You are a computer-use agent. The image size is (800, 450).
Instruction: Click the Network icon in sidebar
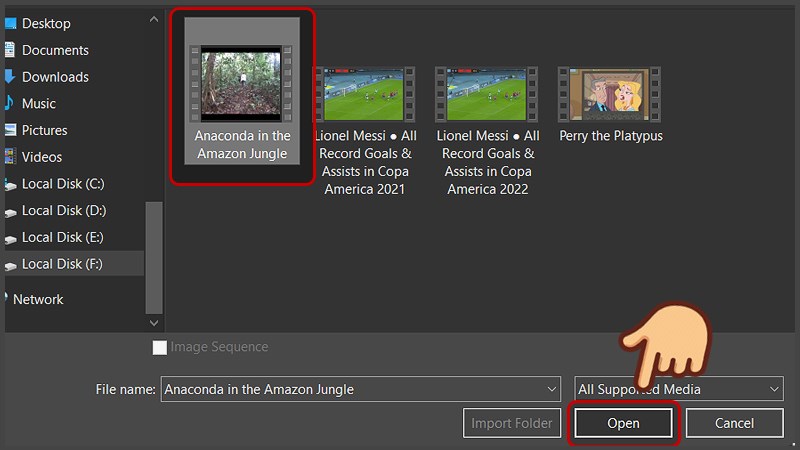click(6, 299)
